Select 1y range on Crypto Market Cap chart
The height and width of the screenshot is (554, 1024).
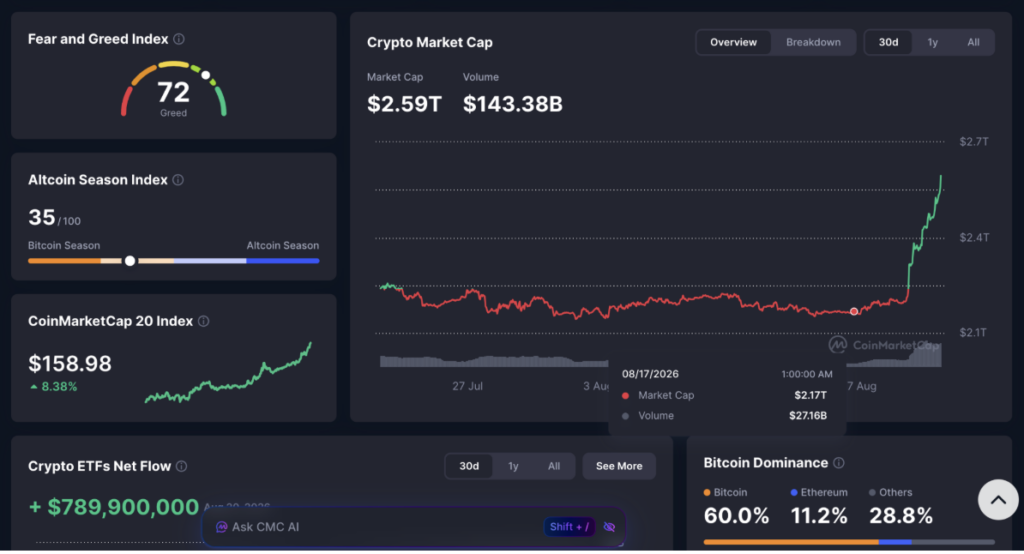933,42
